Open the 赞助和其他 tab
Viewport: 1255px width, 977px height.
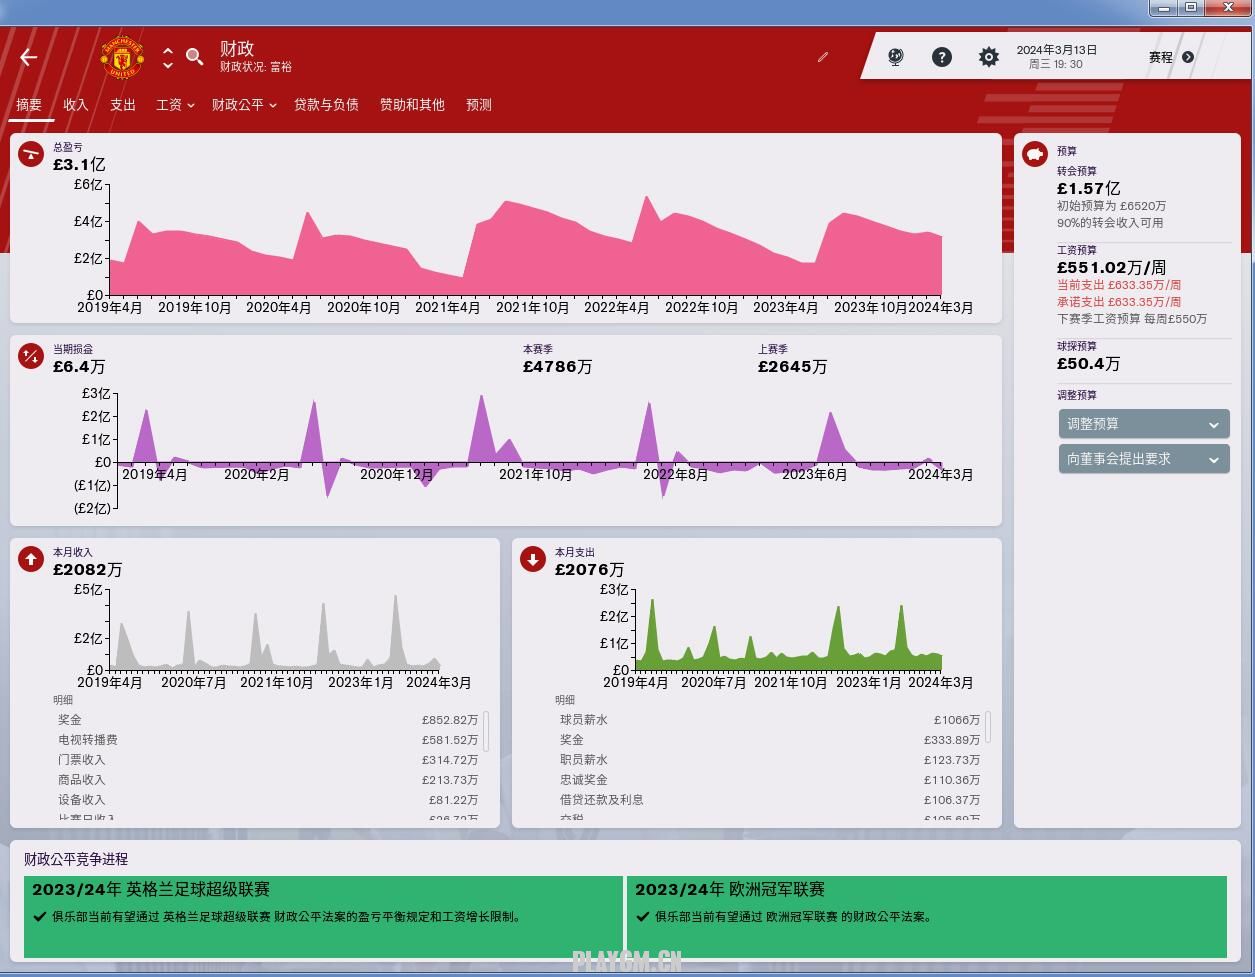click(x=412, y=104)
